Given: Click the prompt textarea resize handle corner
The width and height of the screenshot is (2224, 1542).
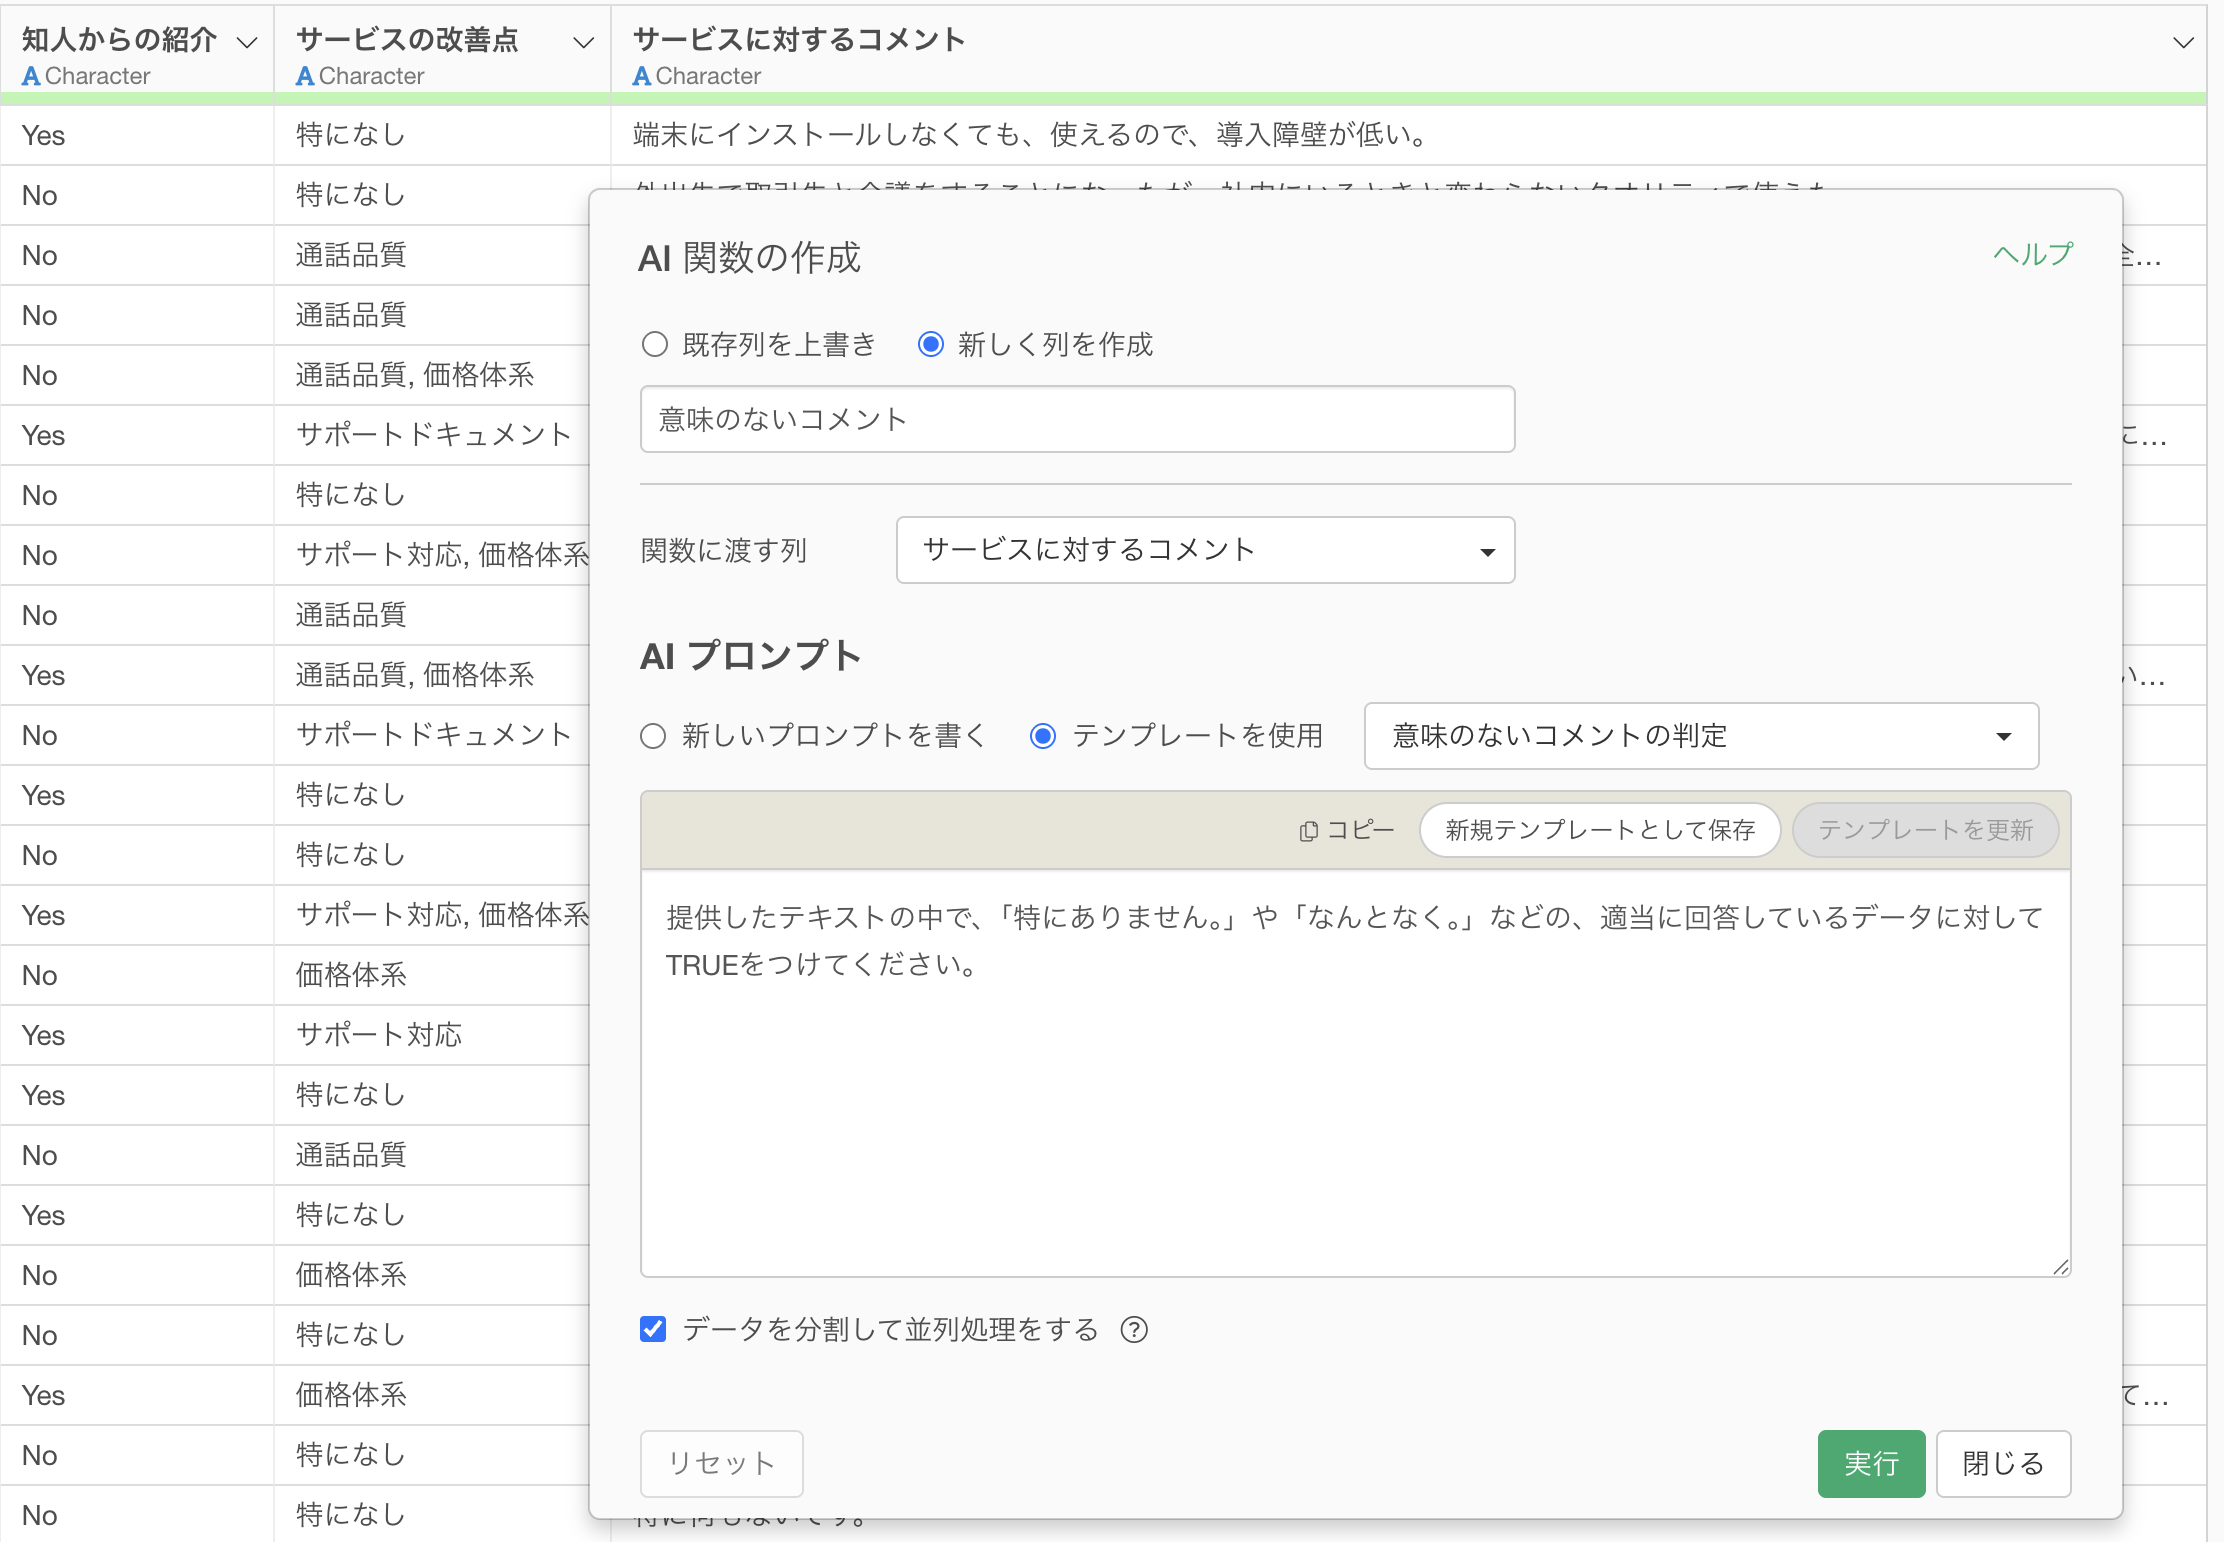Looking at the screenshot, I should tap(2061, 1267).
